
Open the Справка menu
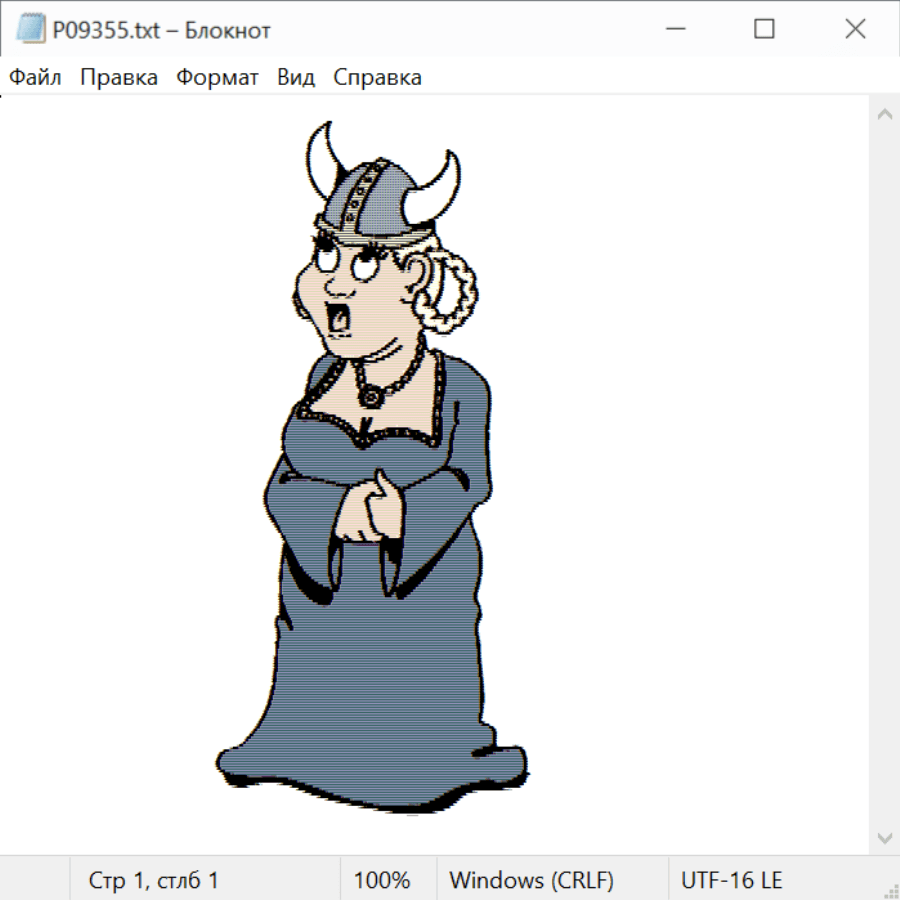tap(377, 78)
